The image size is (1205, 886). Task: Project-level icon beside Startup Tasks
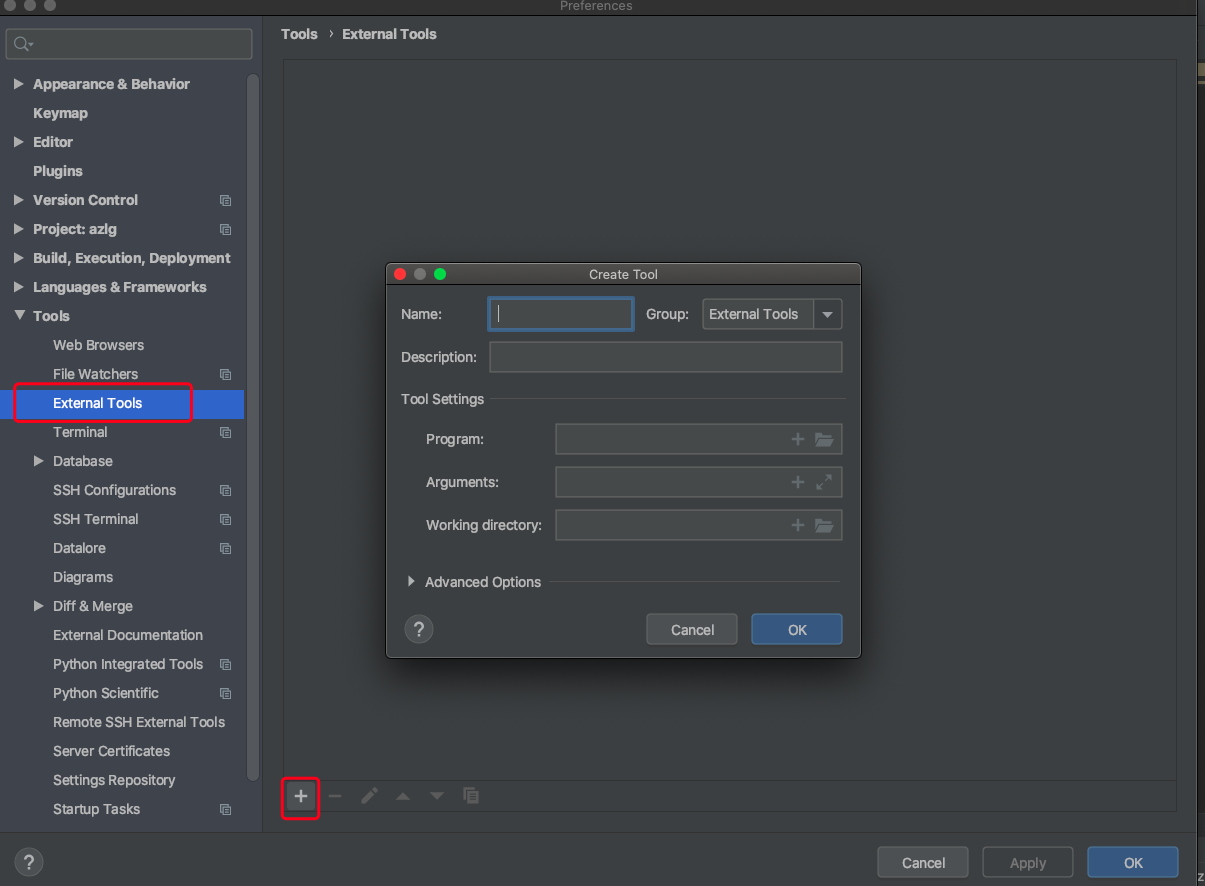[225, 809]
